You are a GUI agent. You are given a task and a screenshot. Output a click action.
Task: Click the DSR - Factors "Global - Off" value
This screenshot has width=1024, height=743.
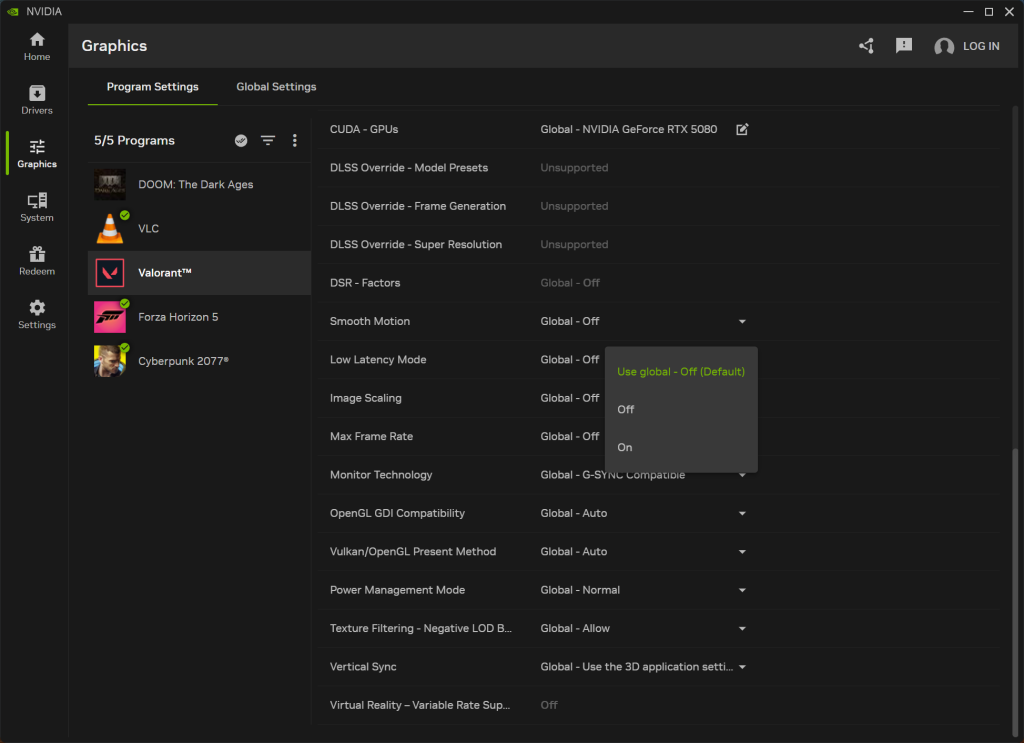tap(569, 283)
